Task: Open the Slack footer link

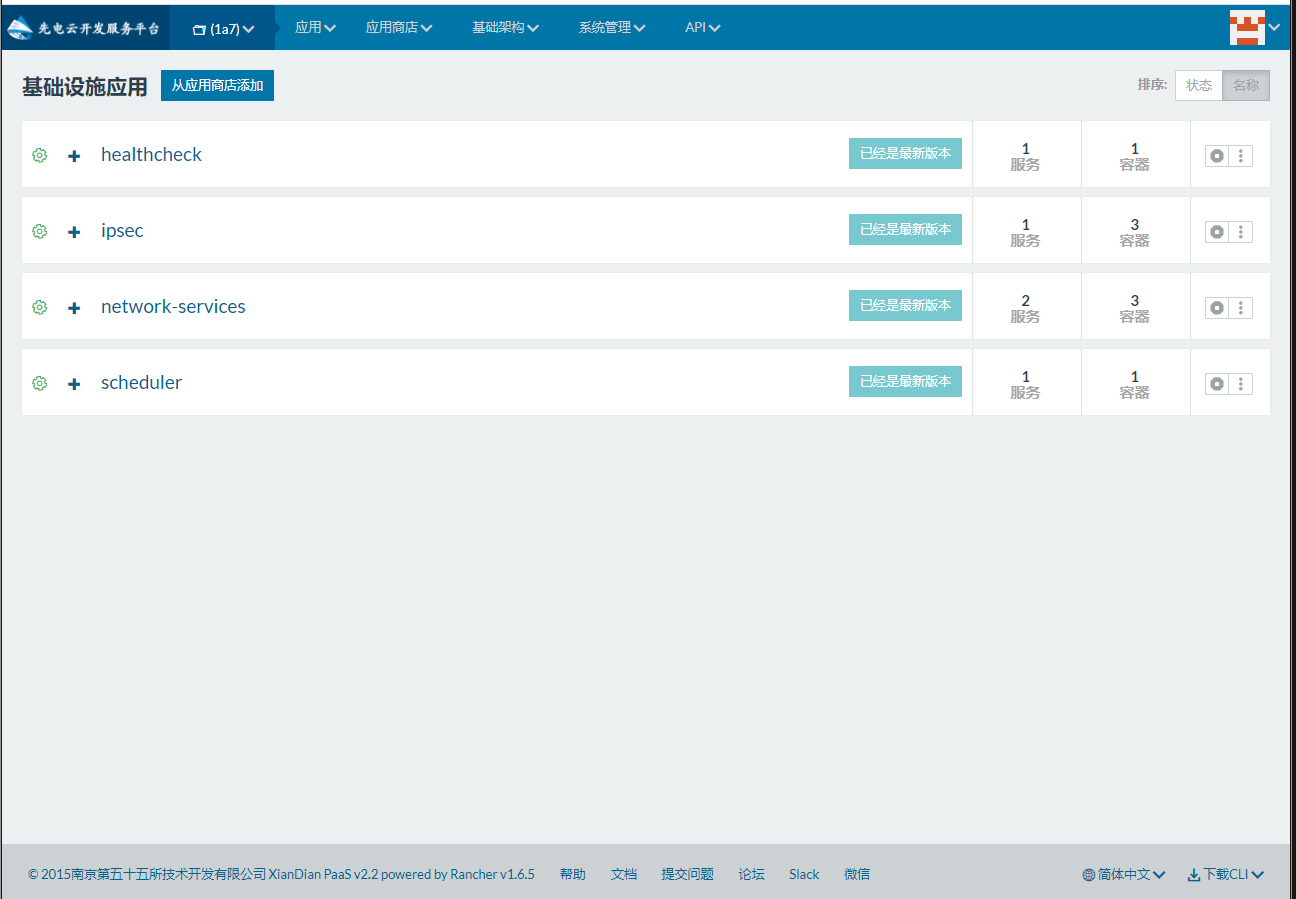Action: point(804,874)
